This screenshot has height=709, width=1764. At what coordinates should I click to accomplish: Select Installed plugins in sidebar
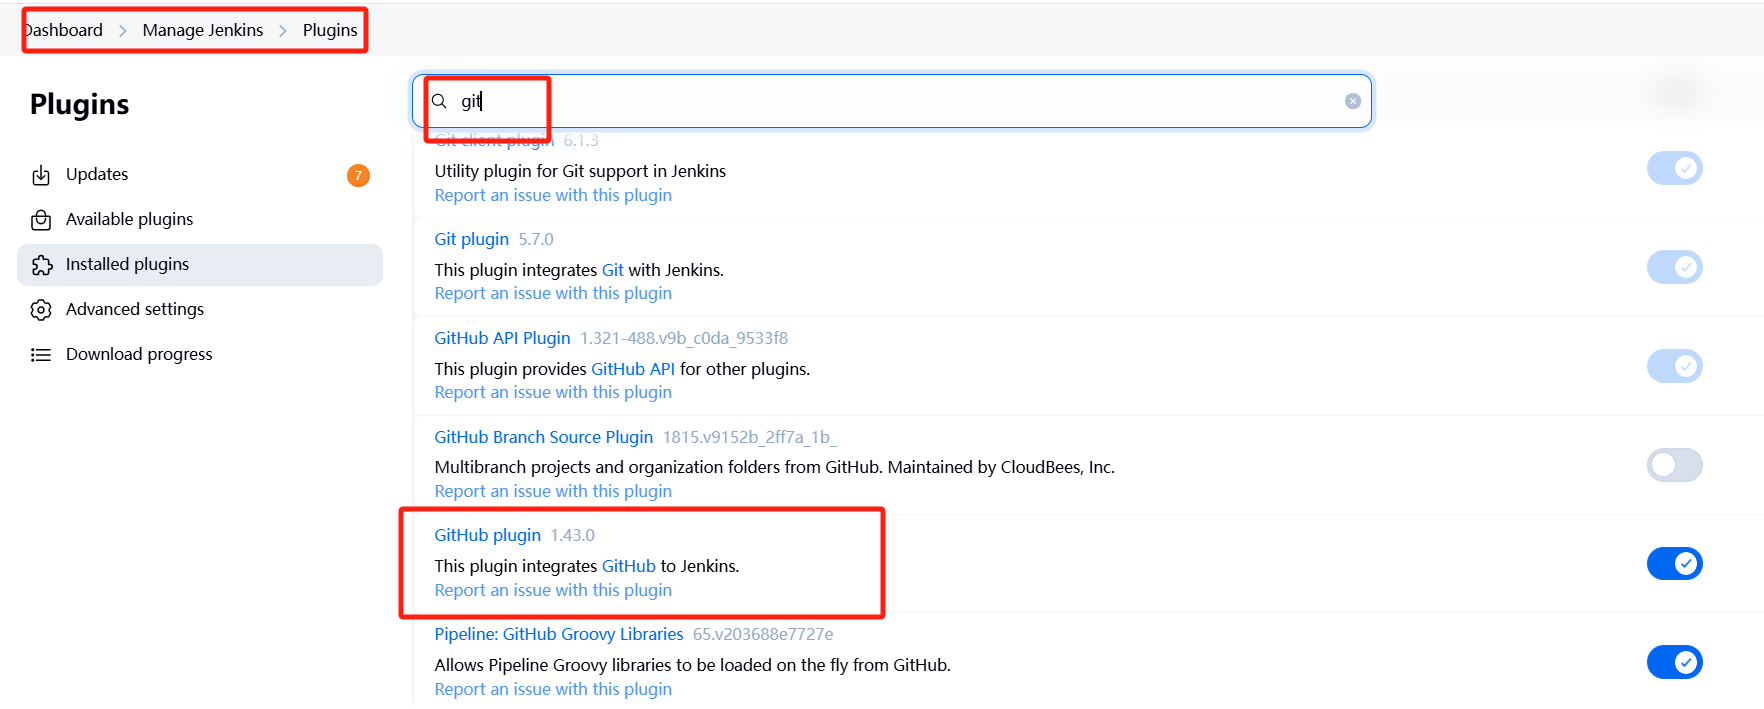[x=200, y=265]
